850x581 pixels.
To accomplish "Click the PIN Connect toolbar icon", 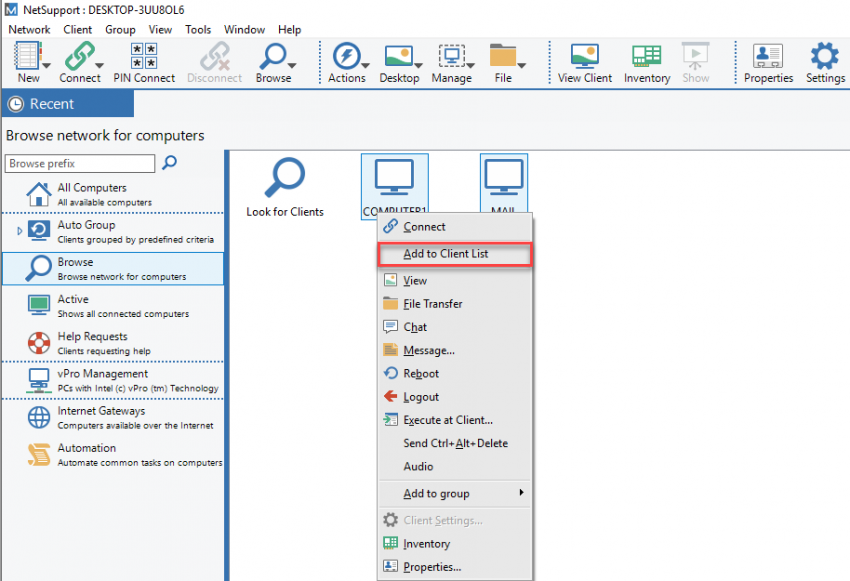I will coord(143,62).
